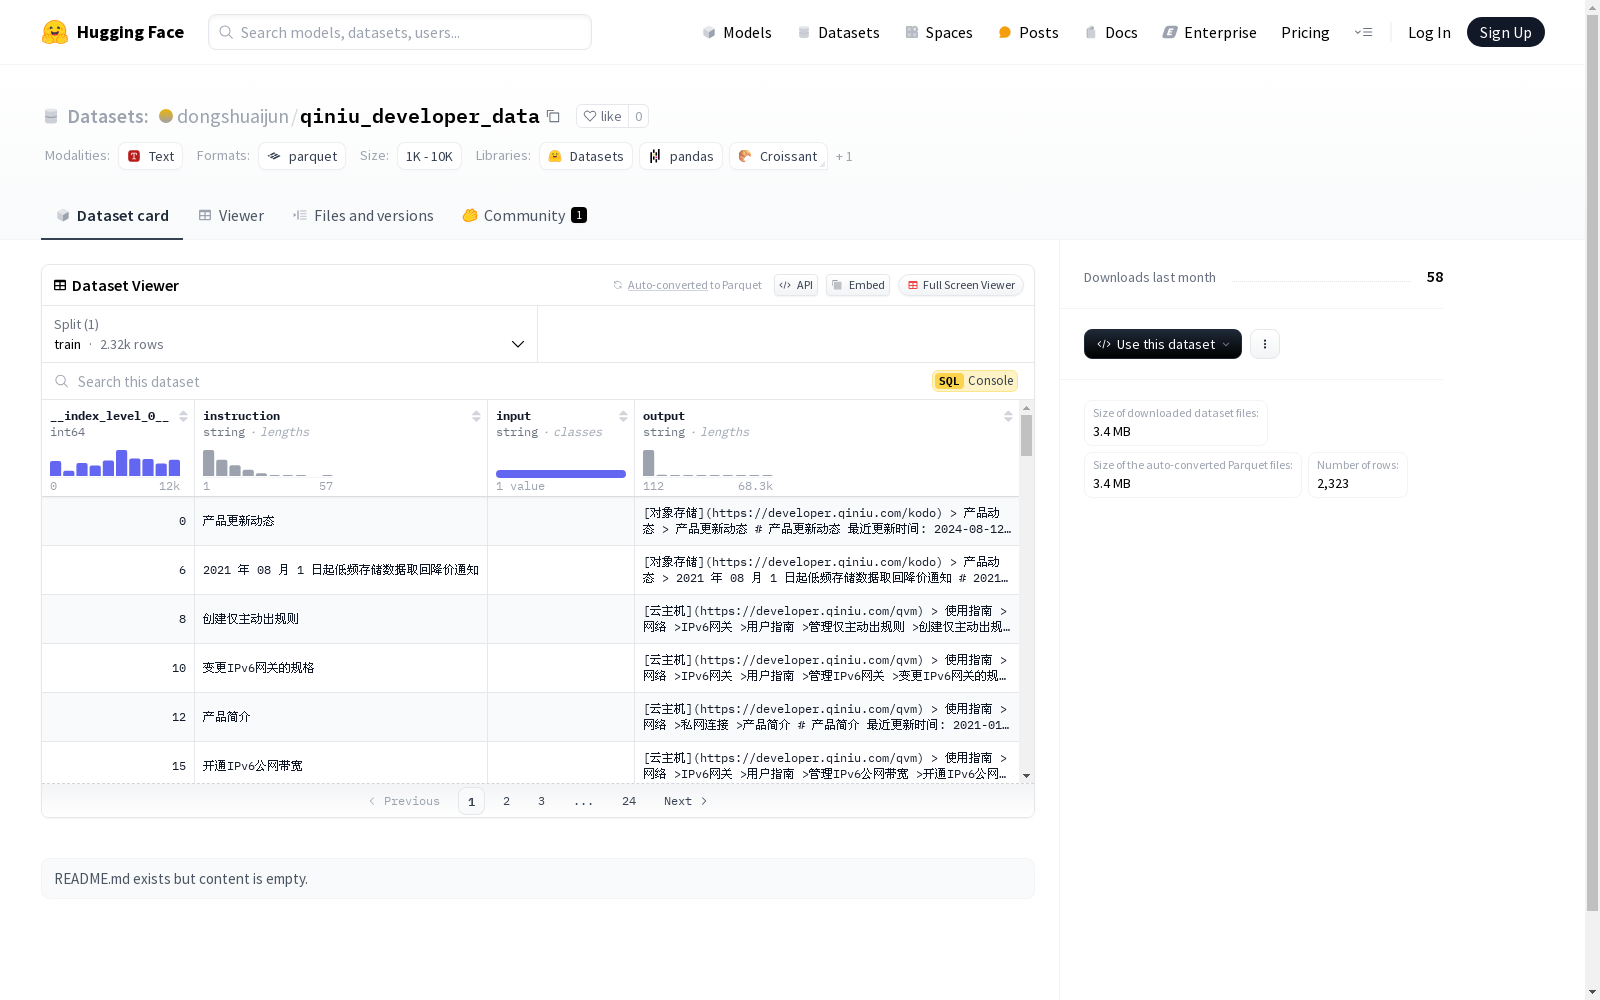The width and height of the screenshot is (1600, 1000).
Task: Expand the +1 more libraries
Action: click(844, 156)
